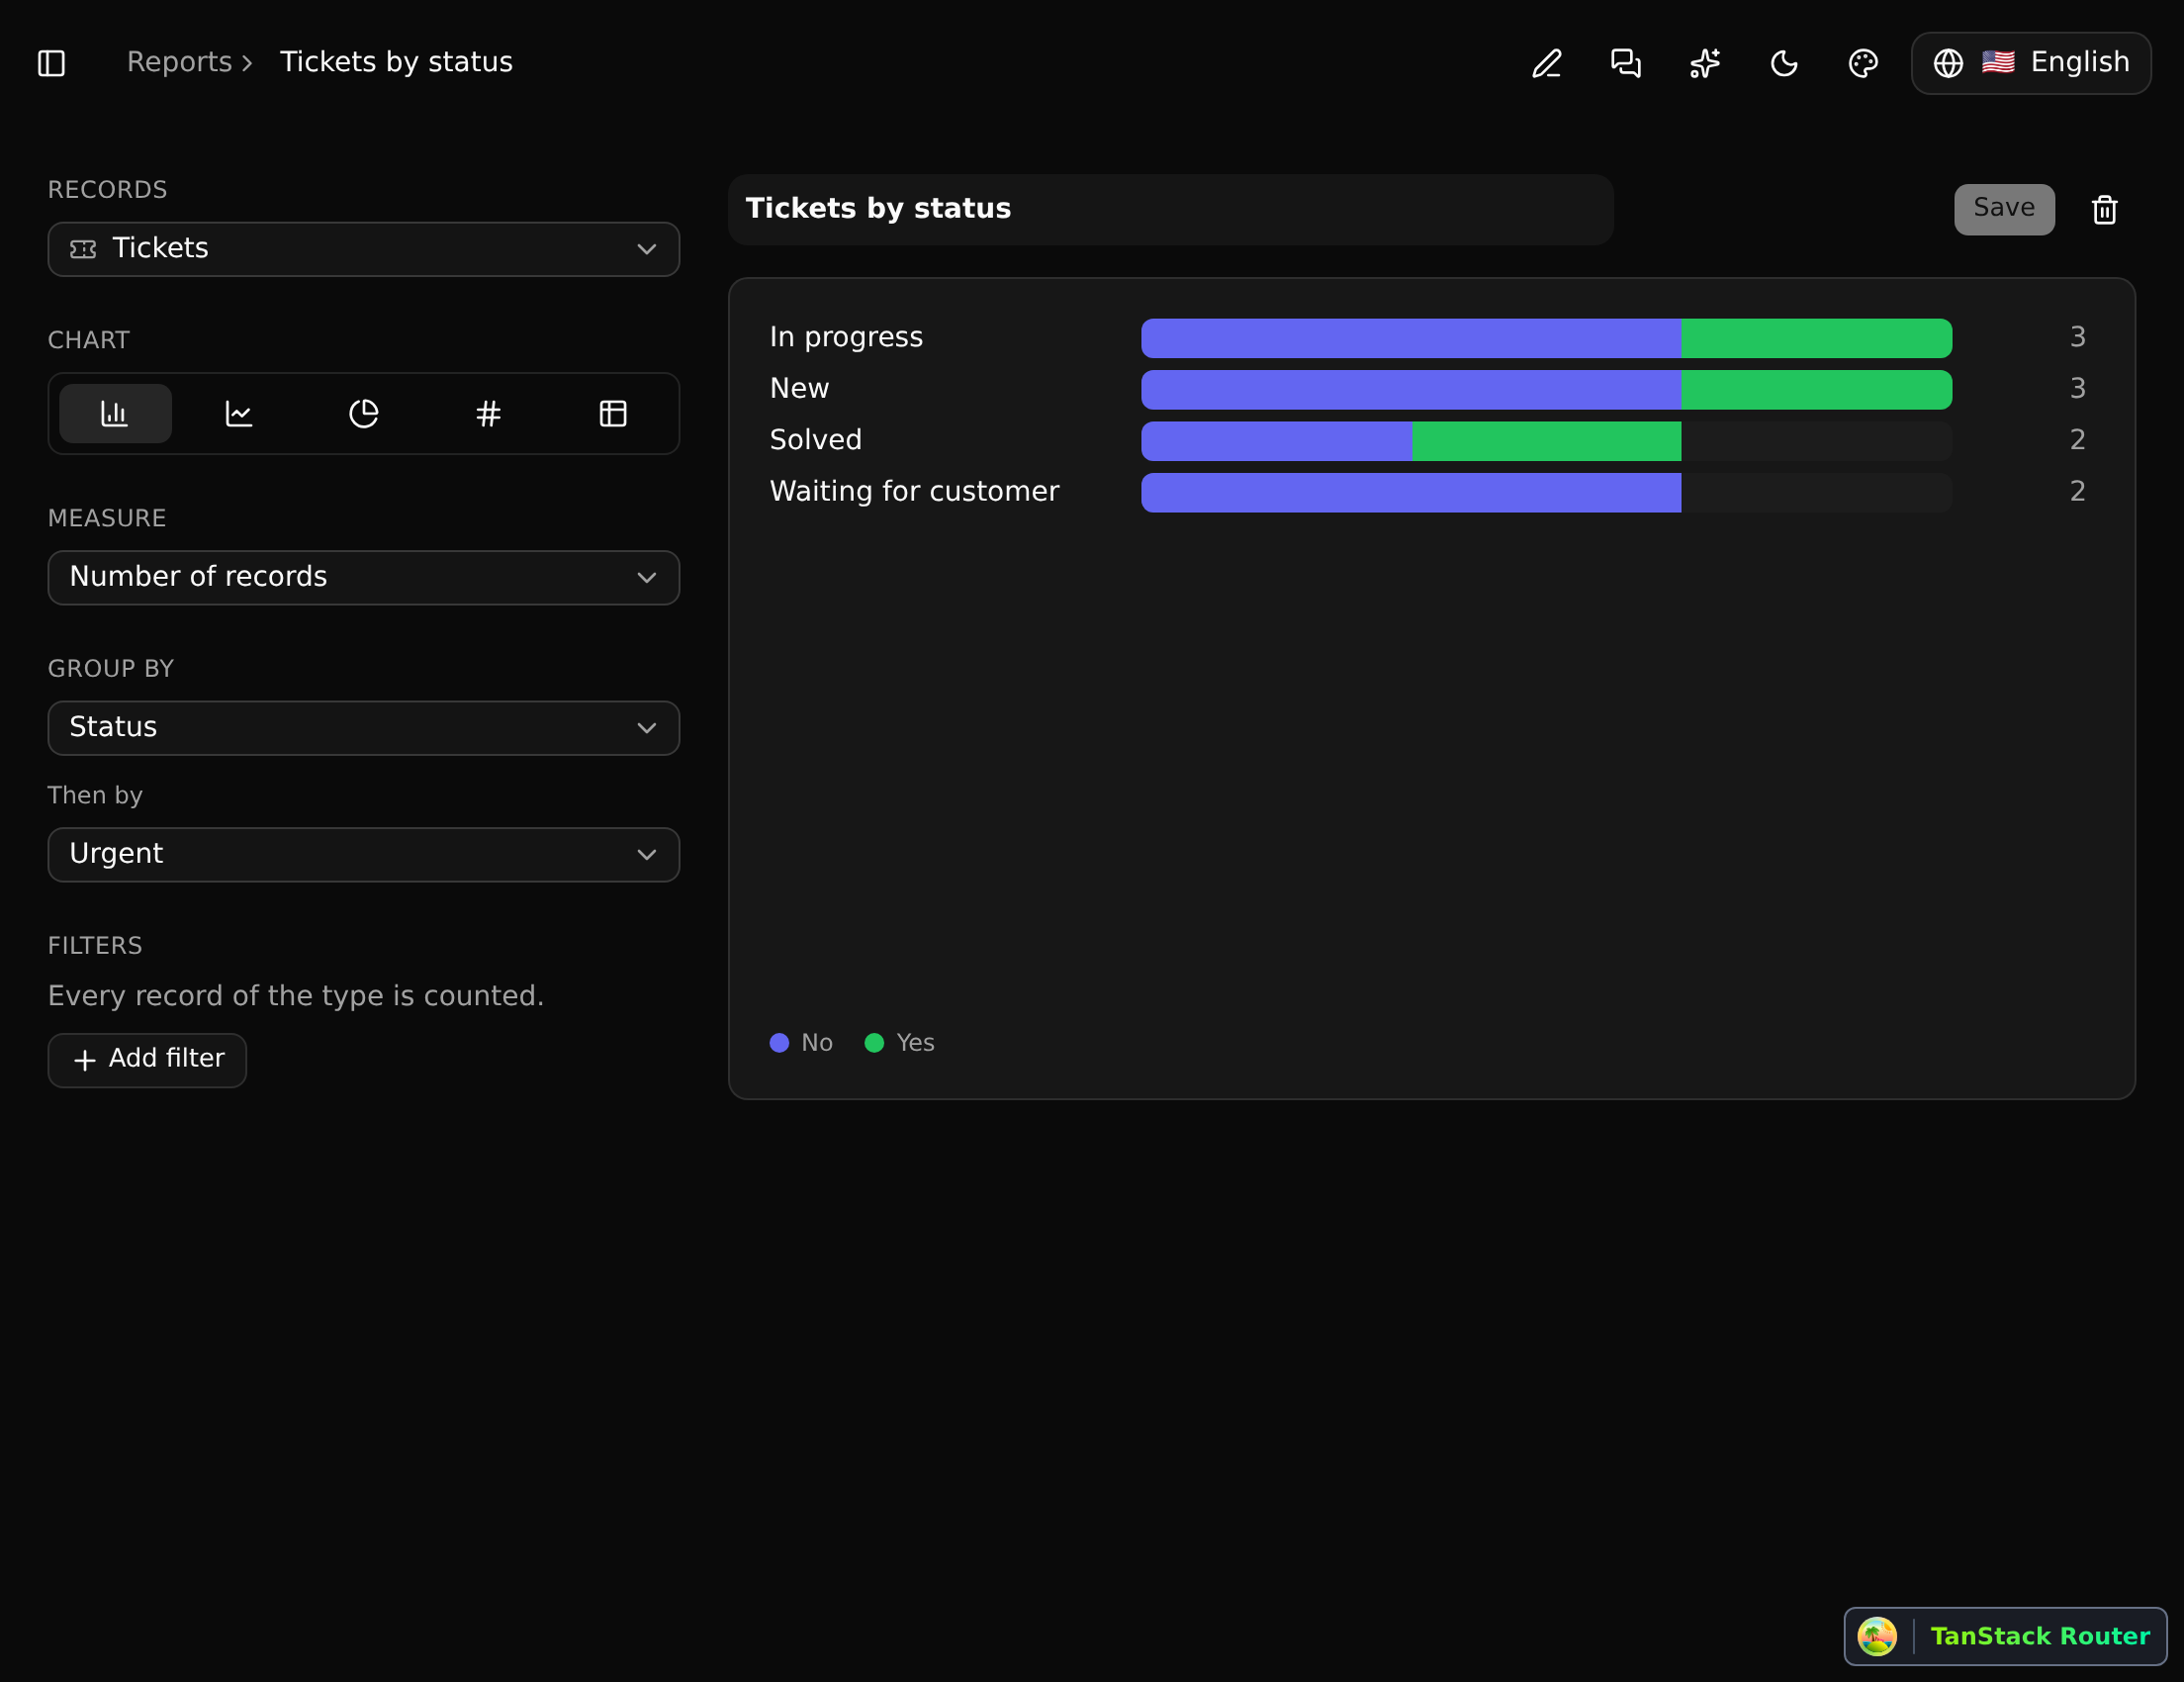
Task: Go to Reports breadcrumb link
Action: (x=179, y=62)
